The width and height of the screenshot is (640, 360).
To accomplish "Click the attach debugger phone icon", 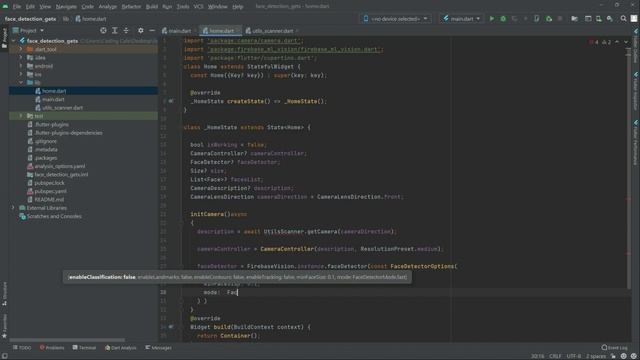I will (537, 19).
